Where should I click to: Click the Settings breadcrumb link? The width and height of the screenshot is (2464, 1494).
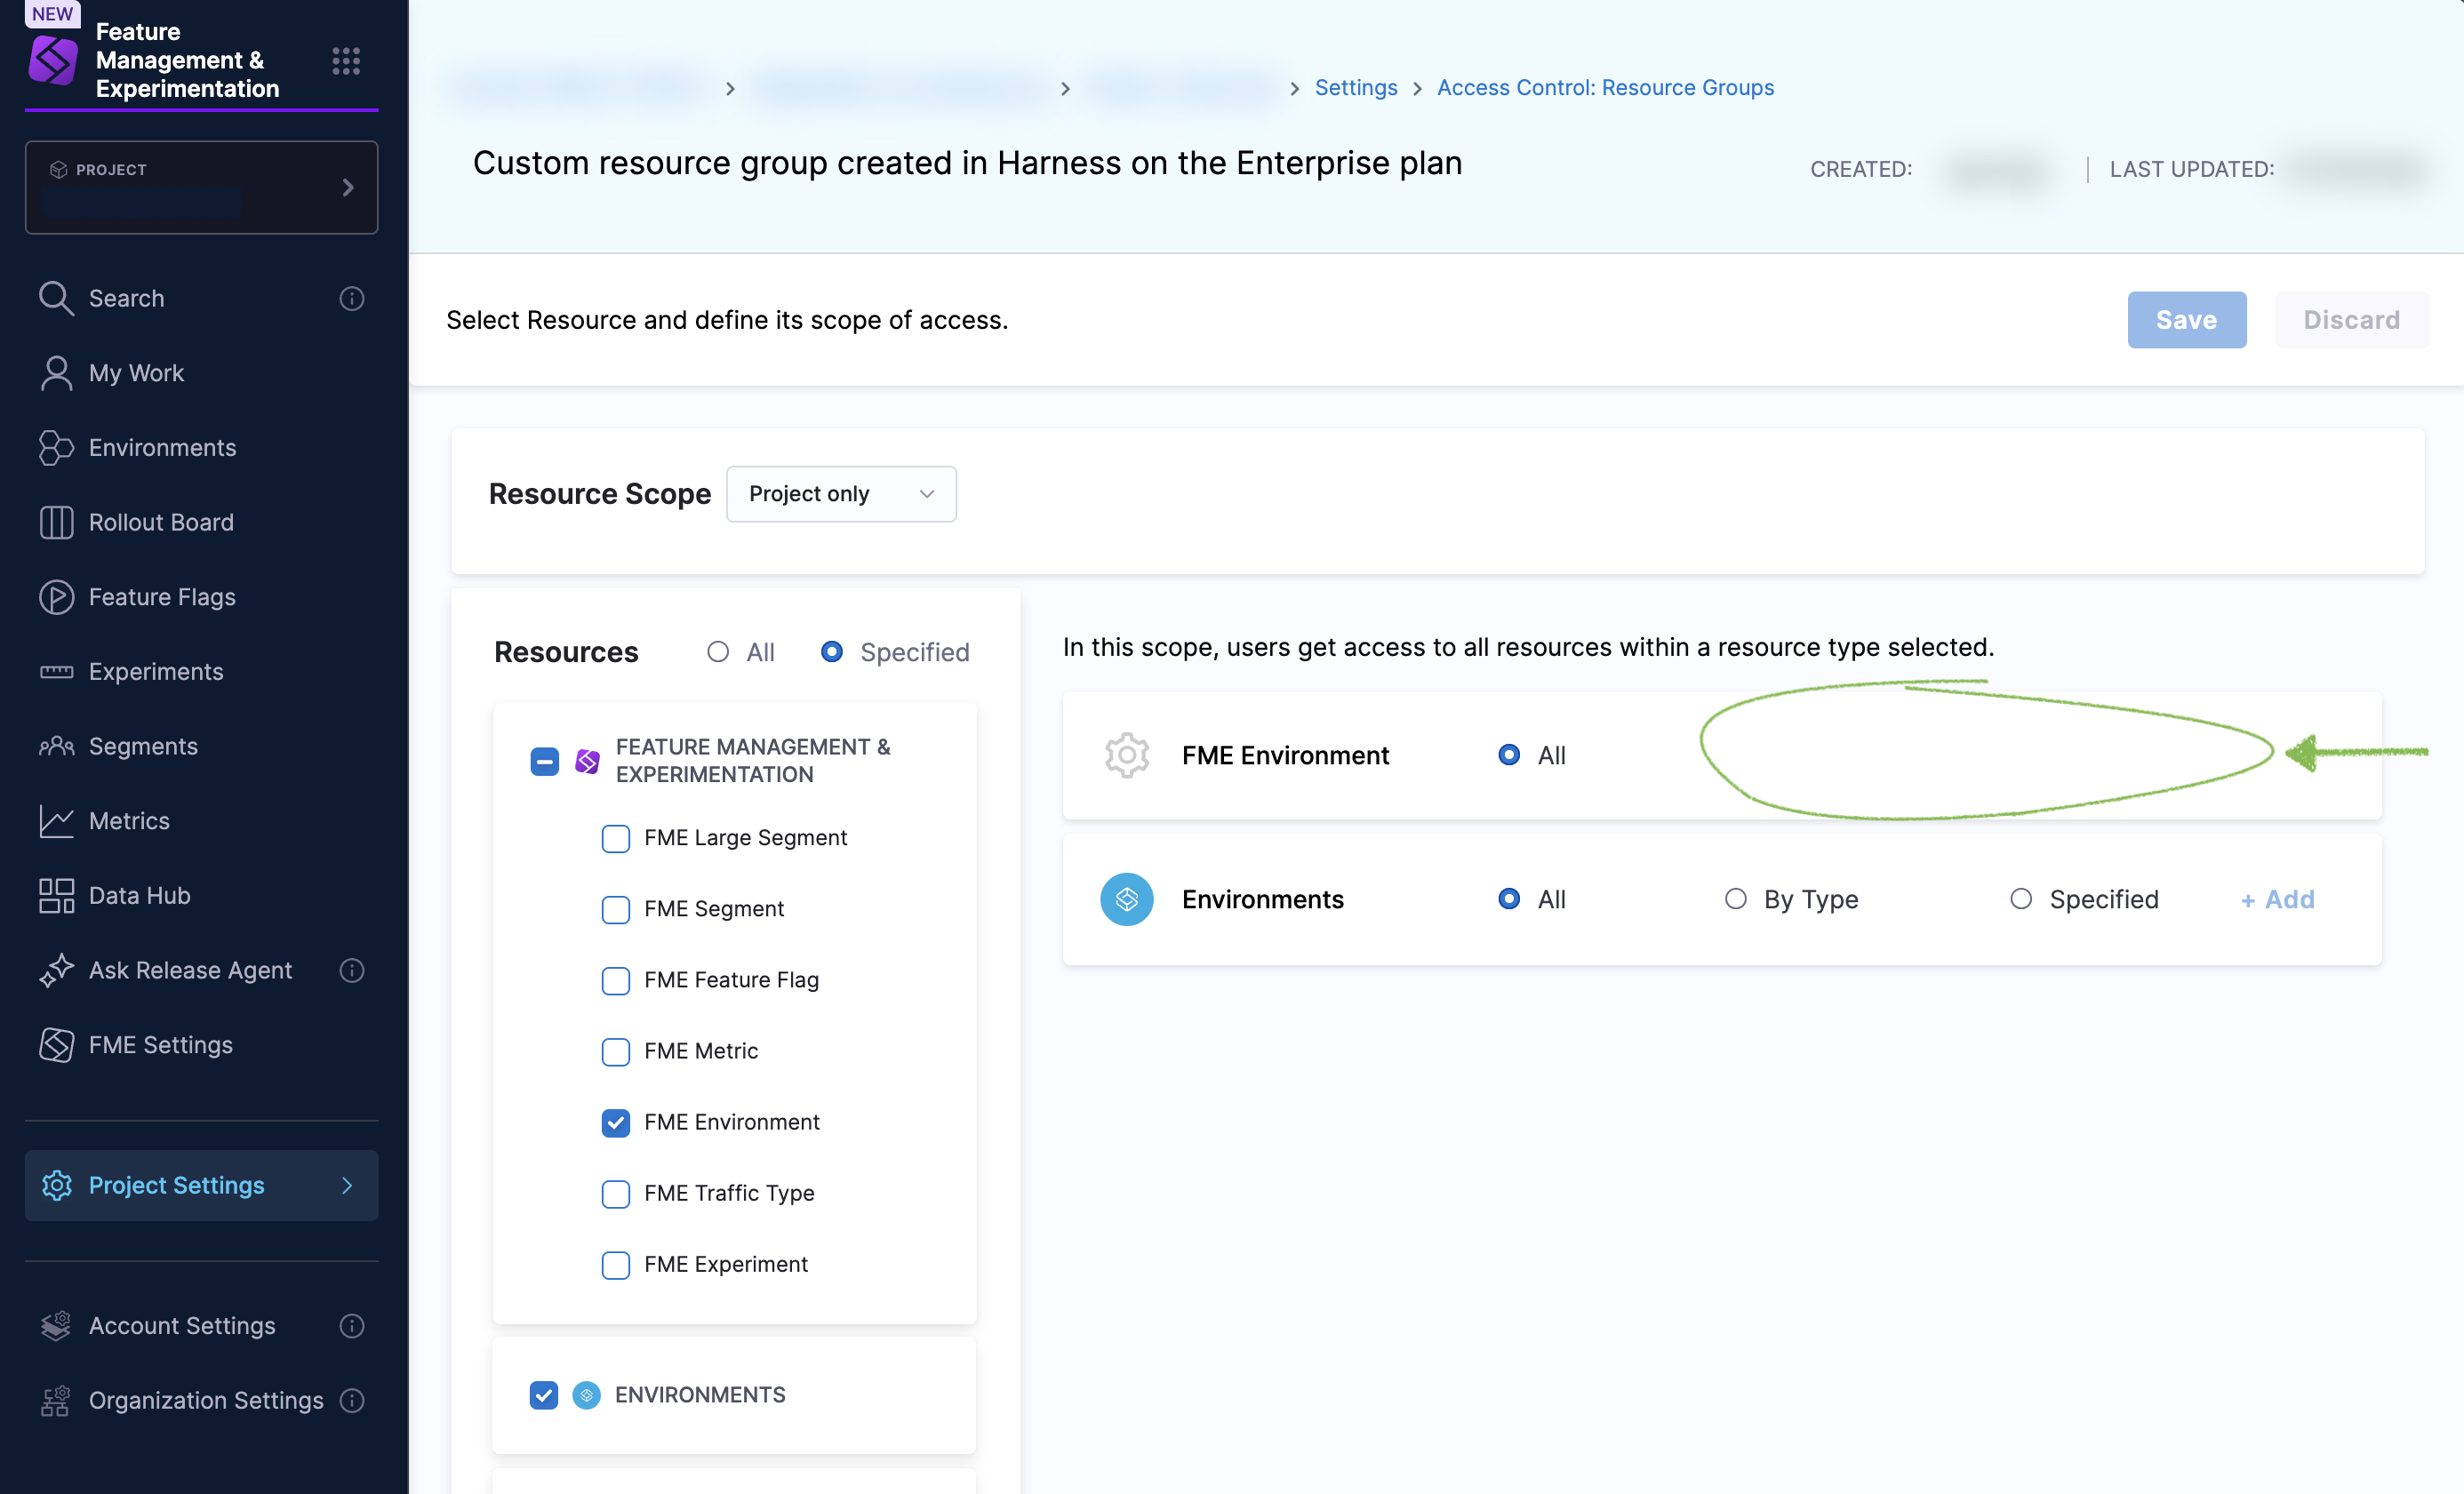[x=1356, y=88]
